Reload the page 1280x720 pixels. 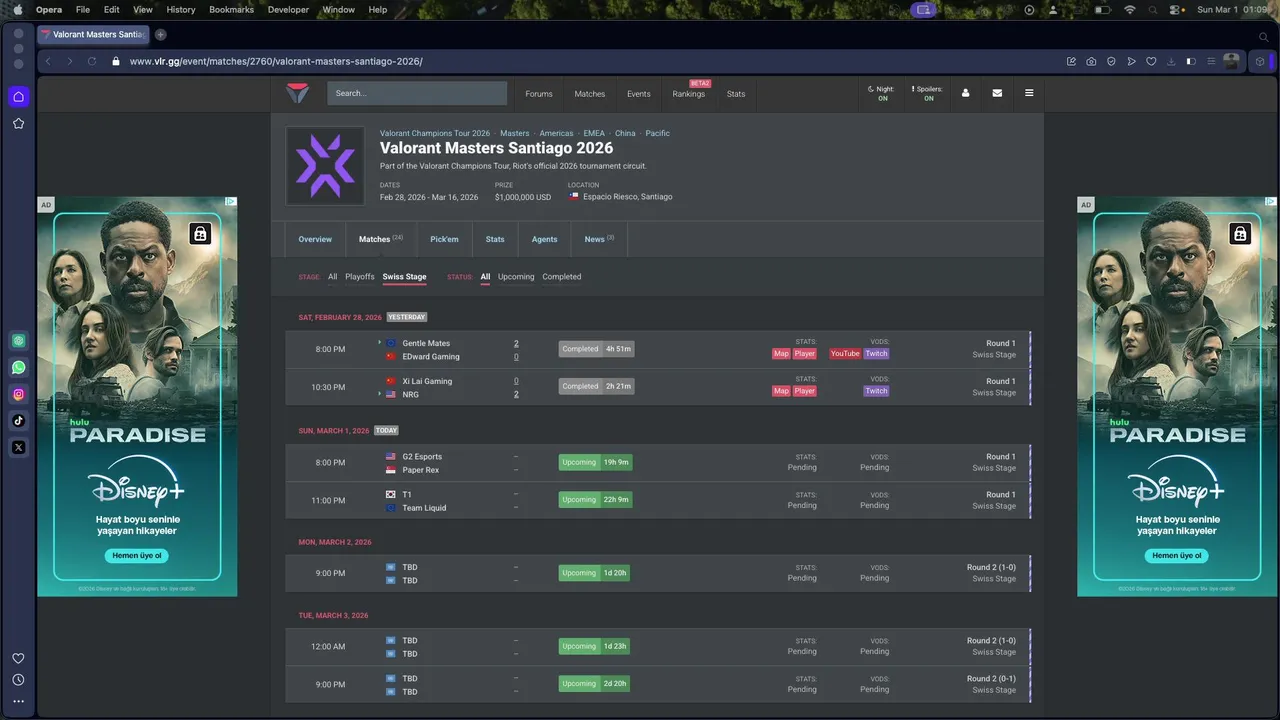[92, 61]
